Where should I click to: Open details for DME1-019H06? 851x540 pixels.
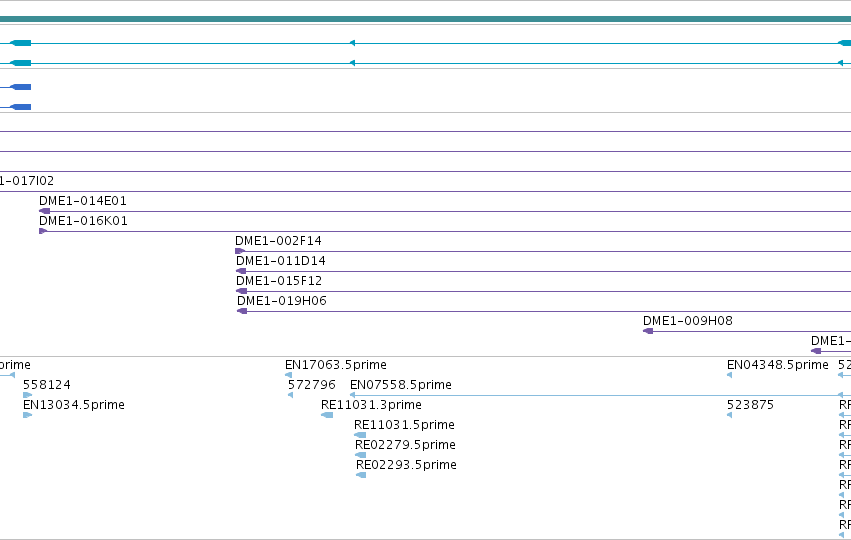[x=282, y=301]
